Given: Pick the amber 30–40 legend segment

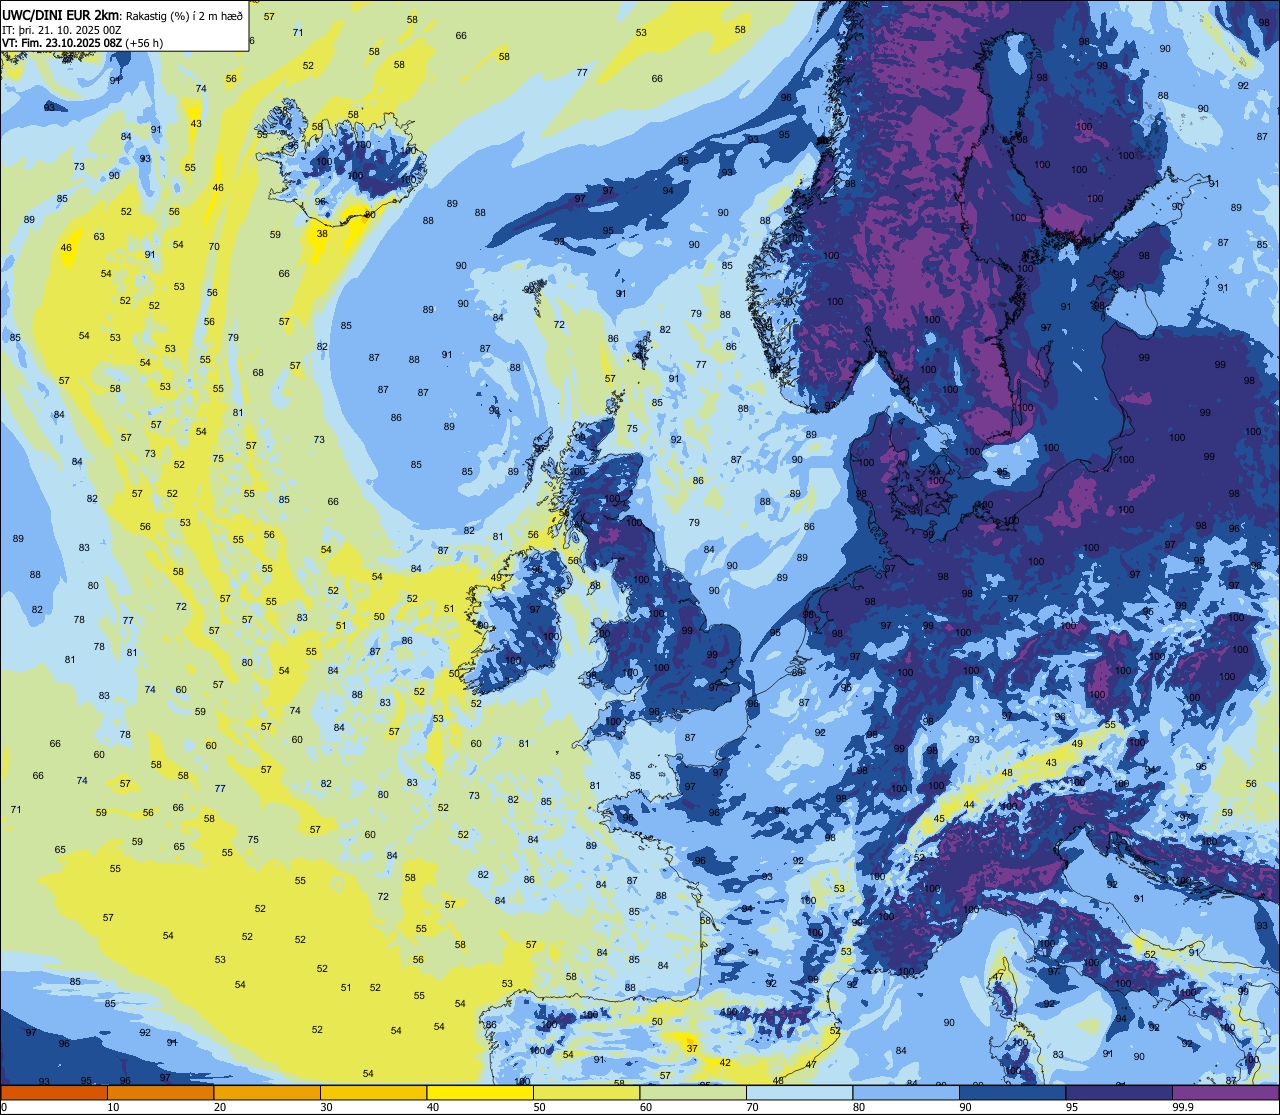Looking at the screenshot, I should click(x=373, y=1092).
